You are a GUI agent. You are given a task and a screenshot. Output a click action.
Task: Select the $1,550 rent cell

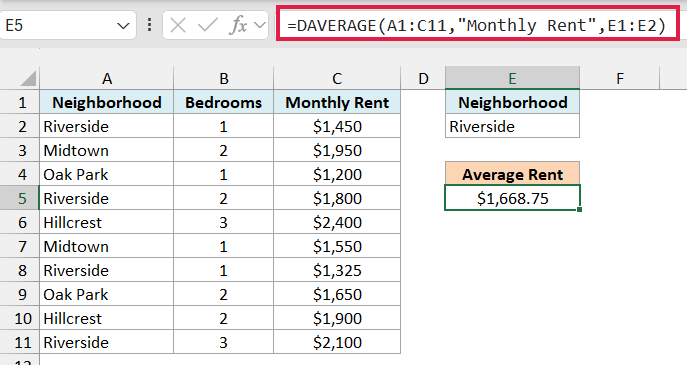(x=337, y=246)
